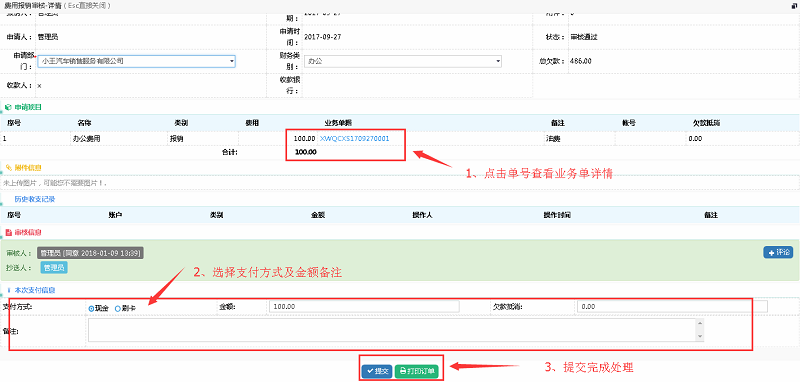Click the 未上传图片 attachment notice text

[56, 183]
